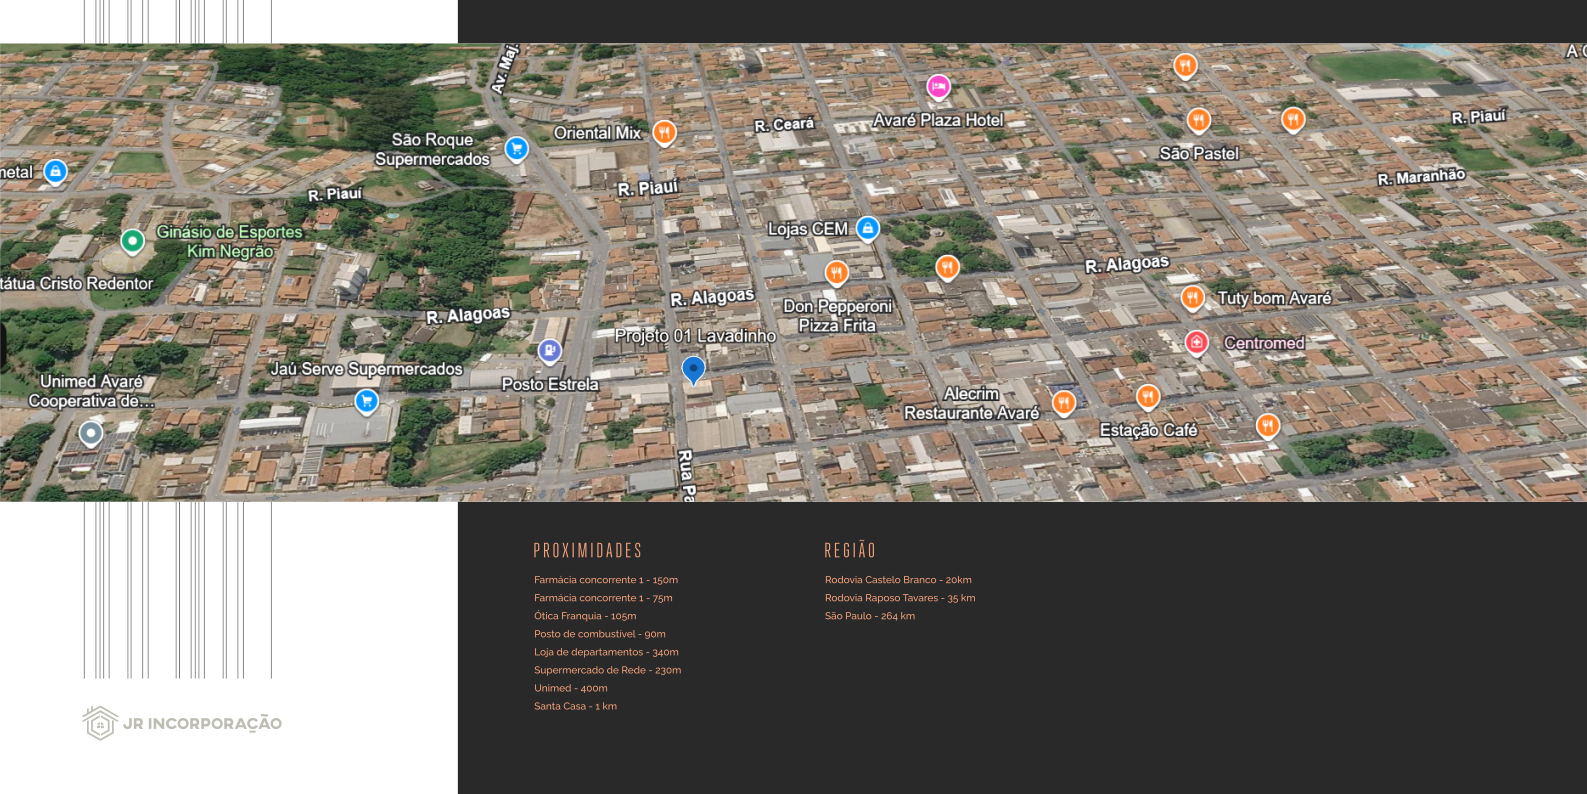Select 'Unimed - 400m' entry
Image resolution: width=1587 pixels, height=794 pixels.
pos(571,688)
